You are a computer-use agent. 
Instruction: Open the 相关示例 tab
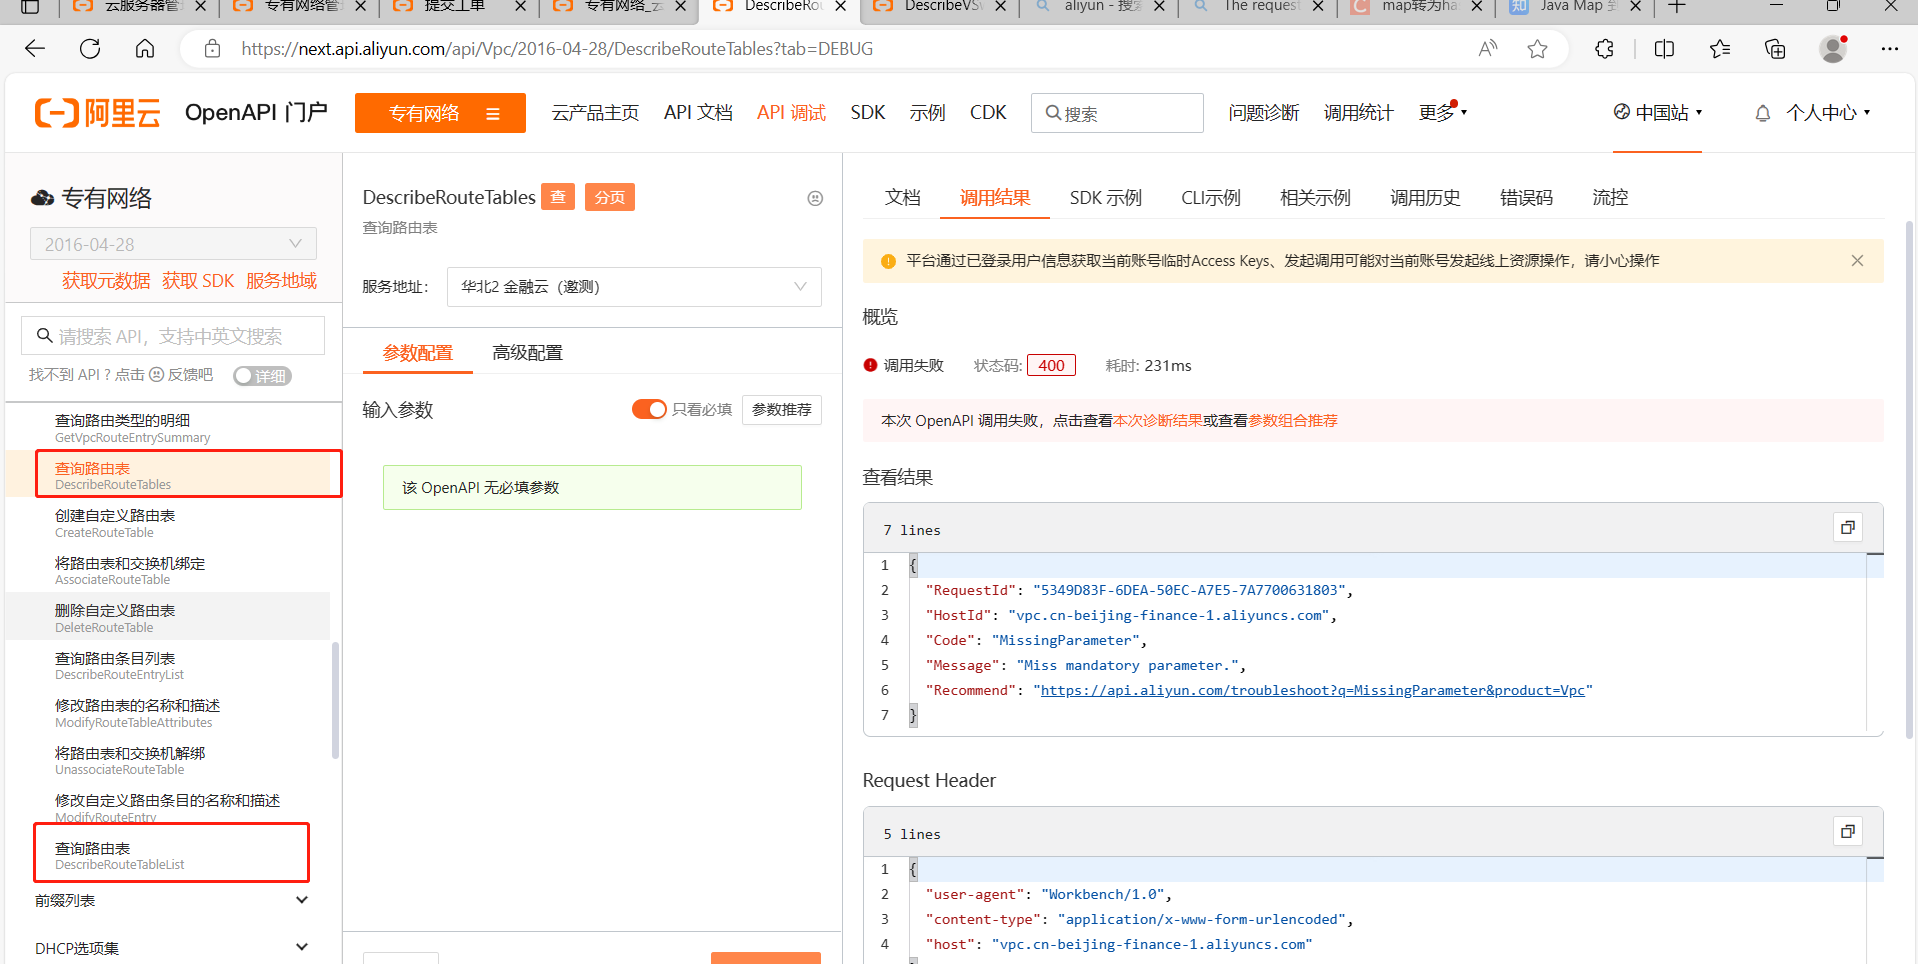(x=1315, y=198)
